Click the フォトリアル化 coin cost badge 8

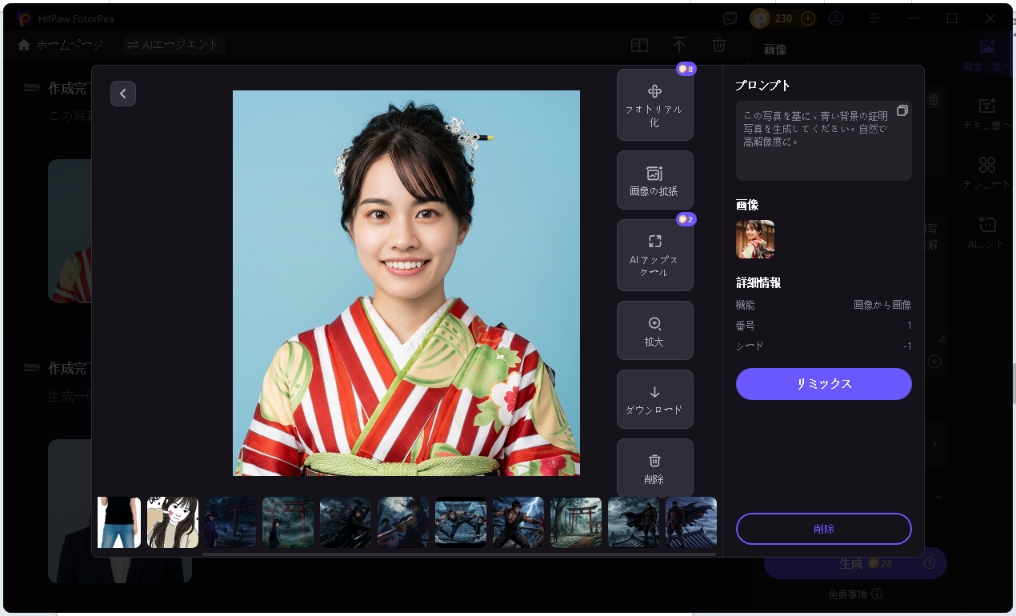[686, 69]
